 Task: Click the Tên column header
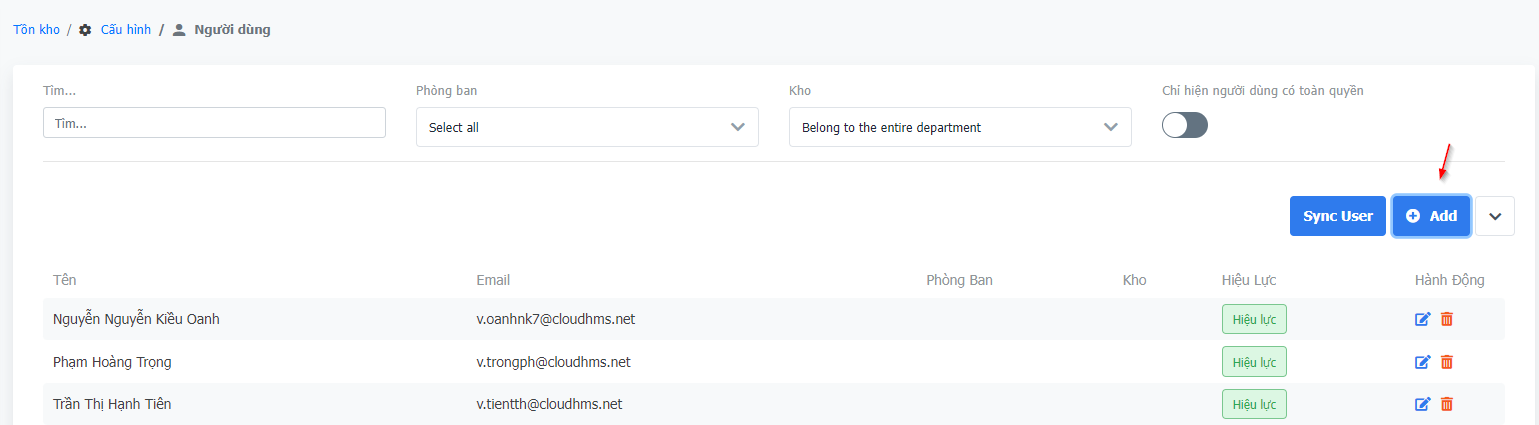pos(65,280)
